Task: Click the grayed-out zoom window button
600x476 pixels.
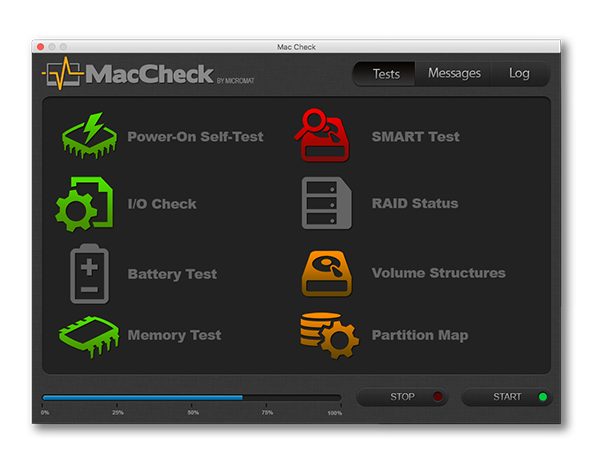Action: 63,47
